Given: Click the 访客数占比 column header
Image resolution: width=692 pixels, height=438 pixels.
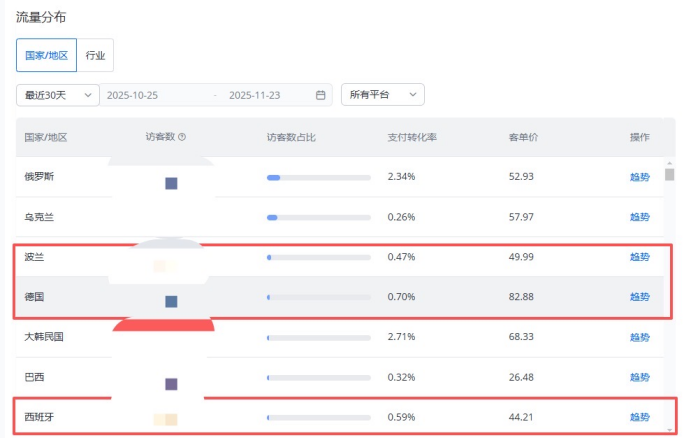Looking at the screenshot, I should [x=291, y=137].
